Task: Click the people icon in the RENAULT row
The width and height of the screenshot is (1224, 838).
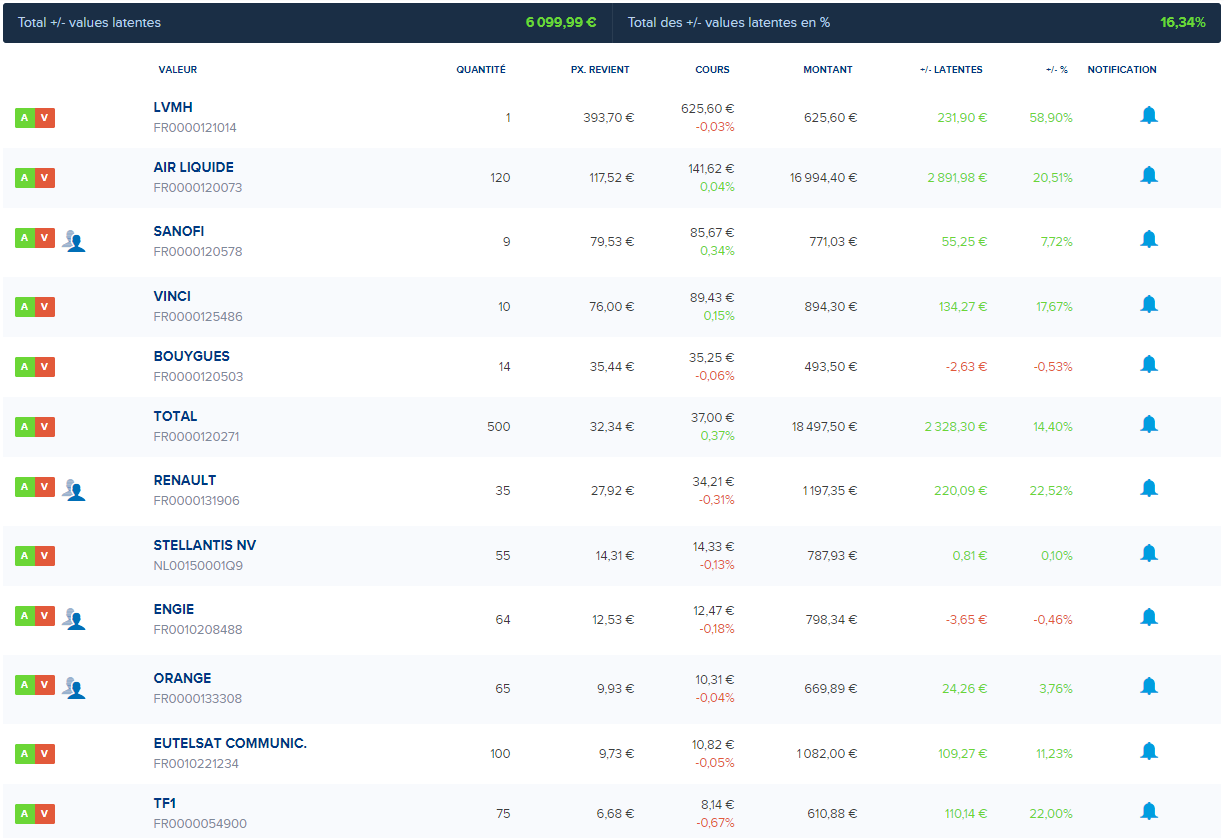Action: tap(74, 489)
